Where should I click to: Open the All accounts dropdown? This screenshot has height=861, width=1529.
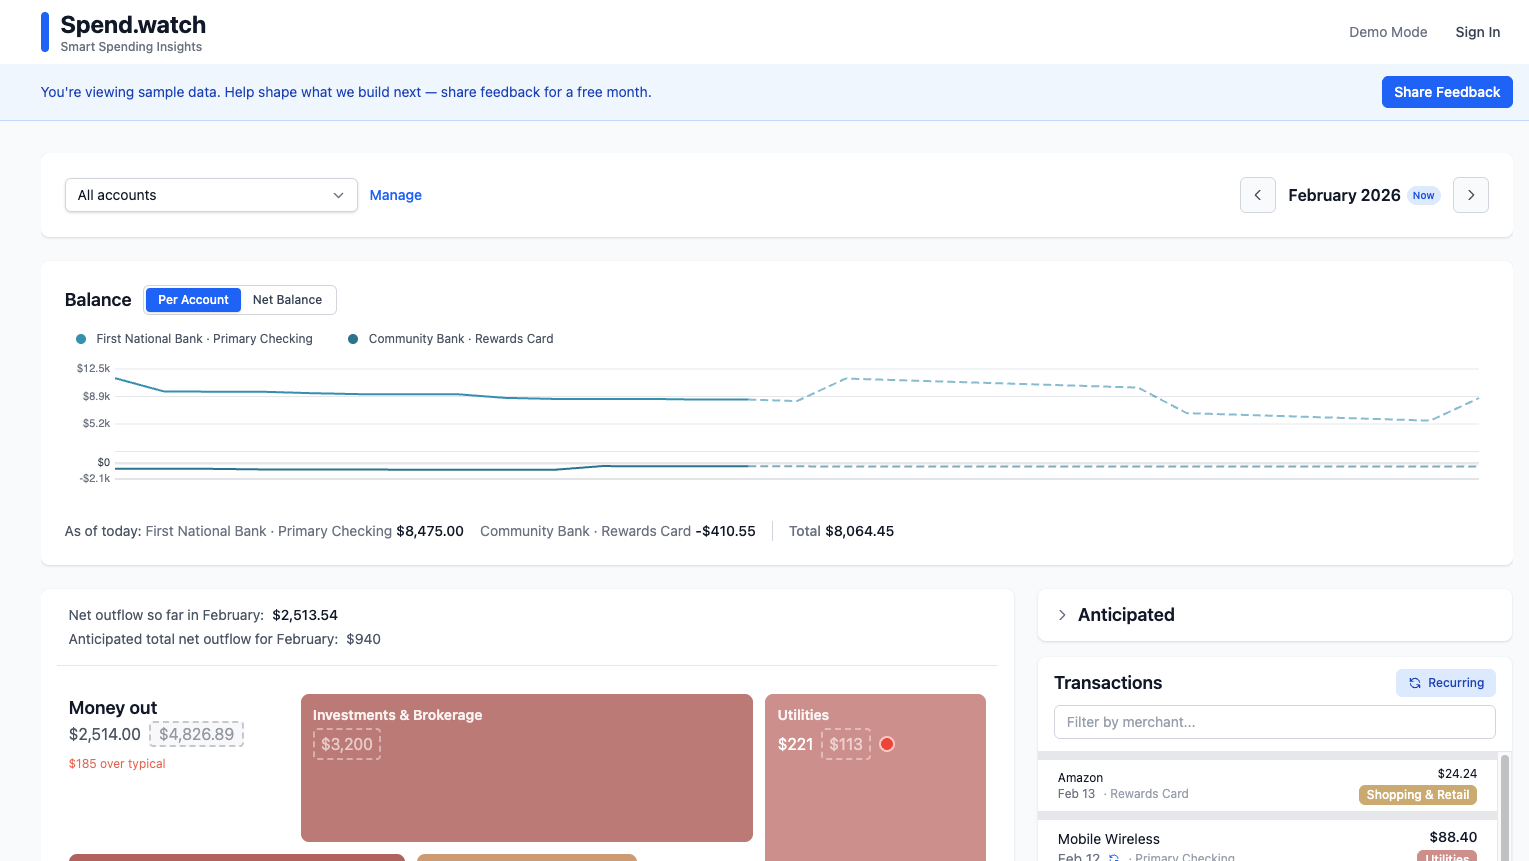point(210,195)
